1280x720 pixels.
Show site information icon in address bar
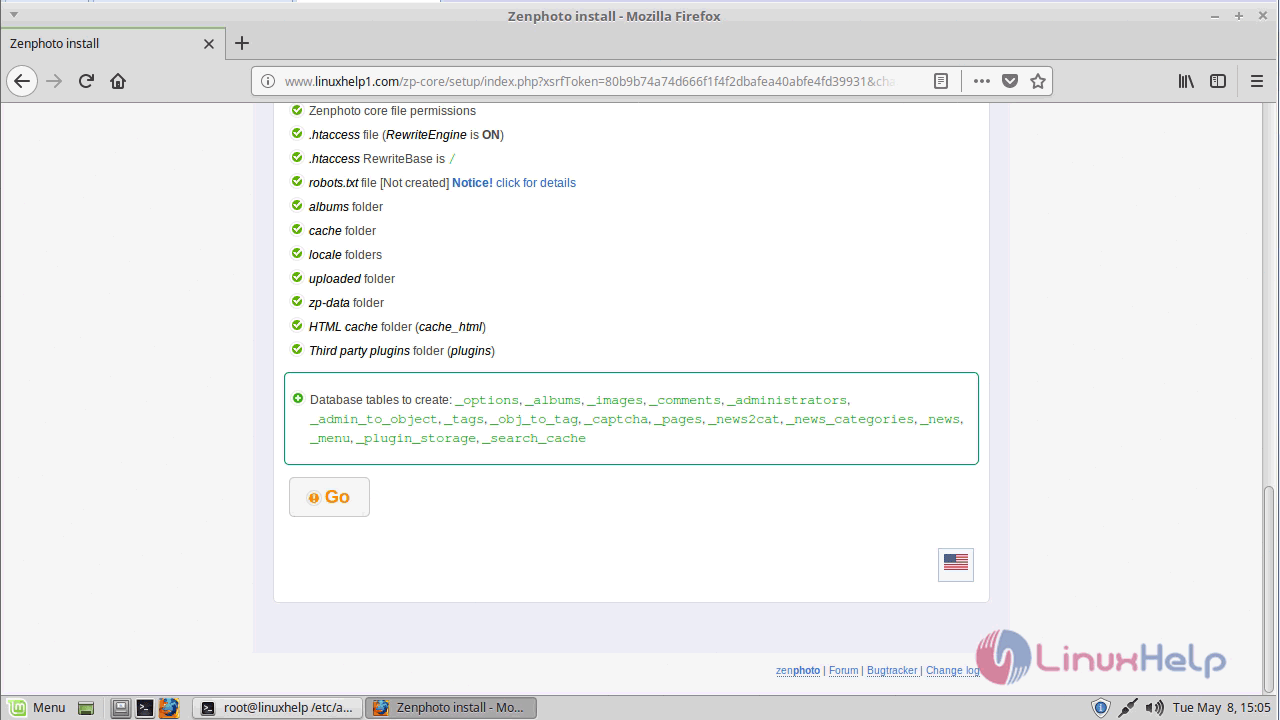click(x=268, y=81)
